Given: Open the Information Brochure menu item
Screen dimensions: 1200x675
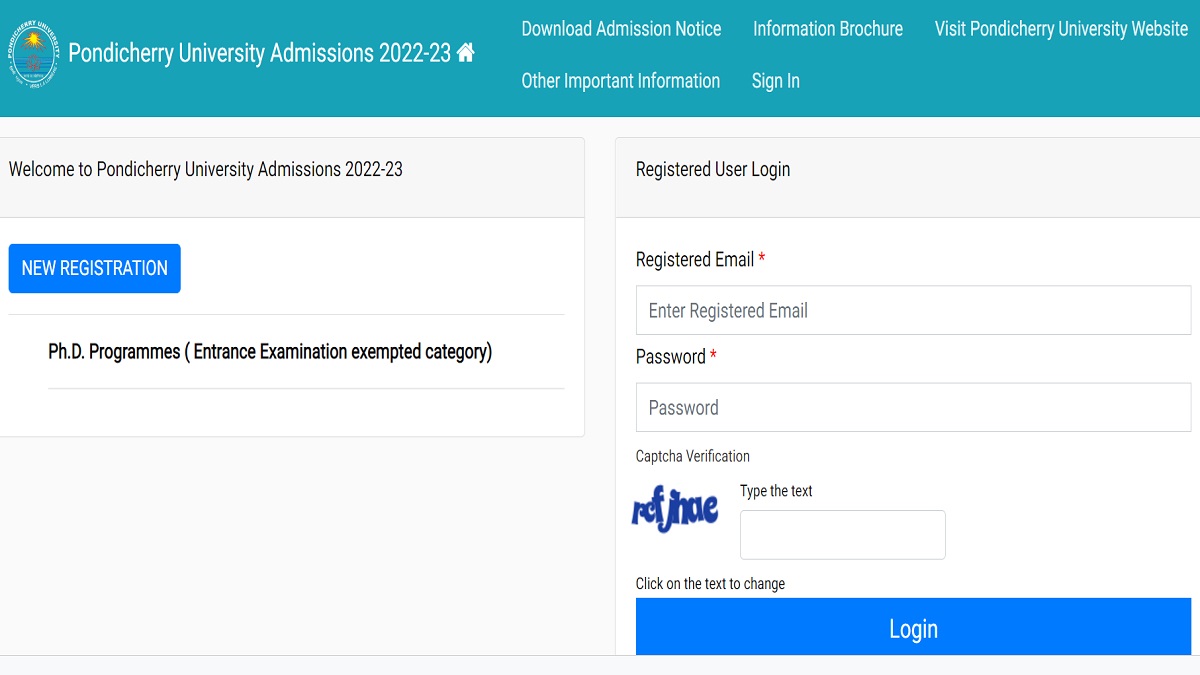Looking at the screenshot, I should pyautogui.click(x=828, y=29).
